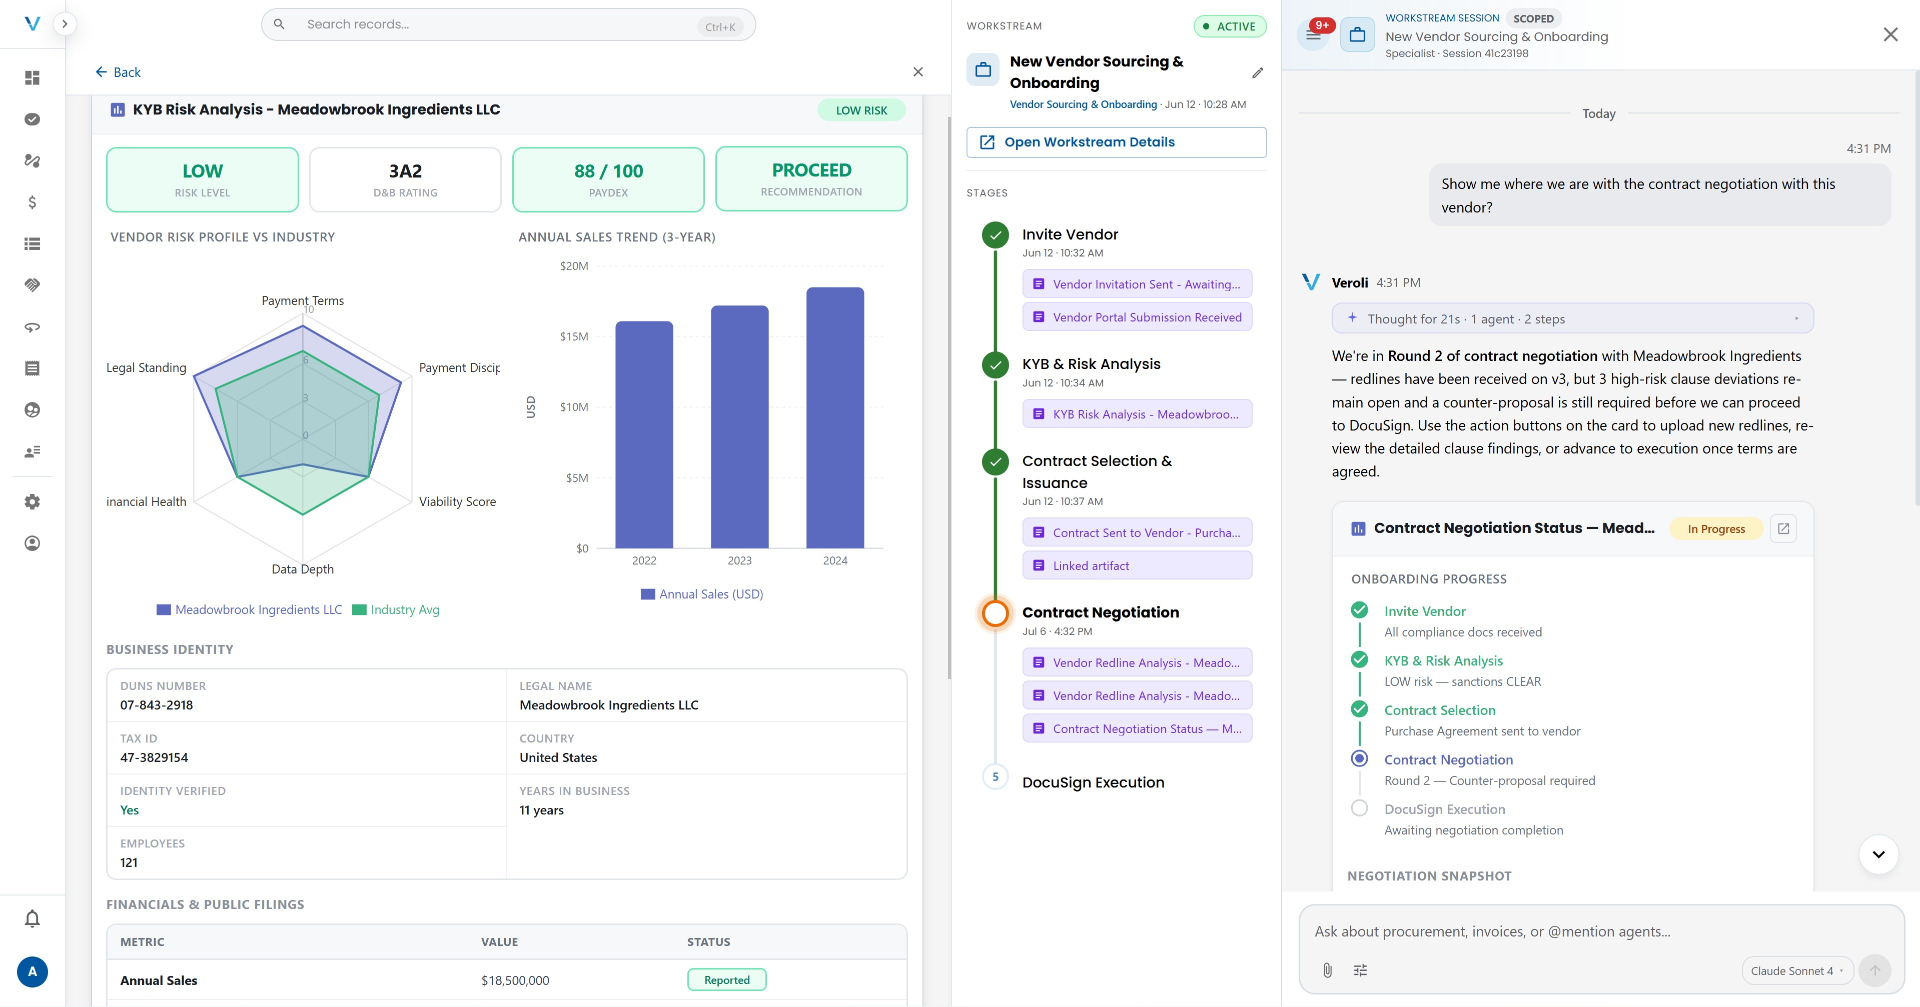Select the DocuSign Execution stage
The image size is (1920, 1007).
pyautogui.click(x=1093, y=783)
